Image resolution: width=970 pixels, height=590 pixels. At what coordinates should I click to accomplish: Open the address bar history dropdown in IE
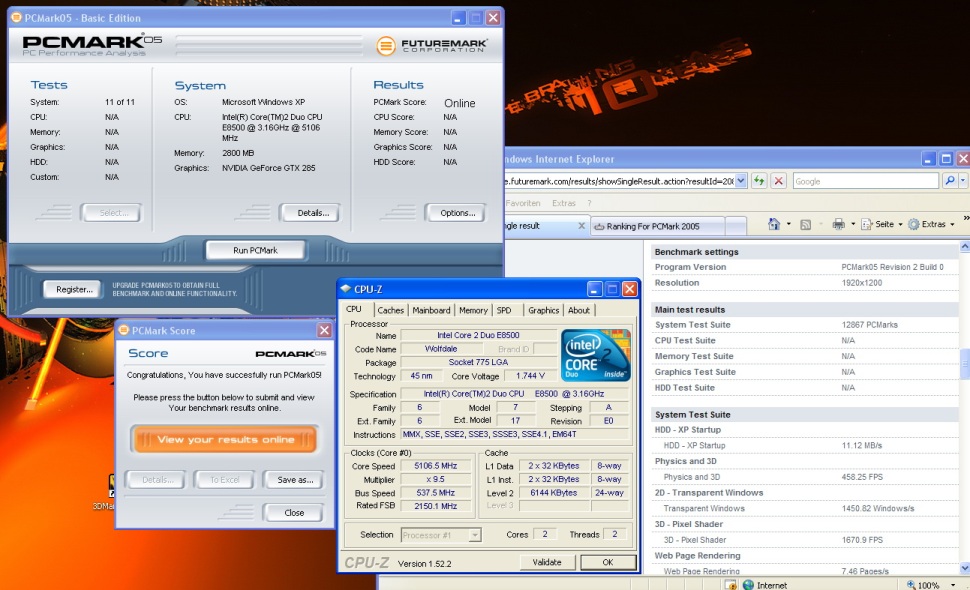pyautogui.click(x=740, y=181)
